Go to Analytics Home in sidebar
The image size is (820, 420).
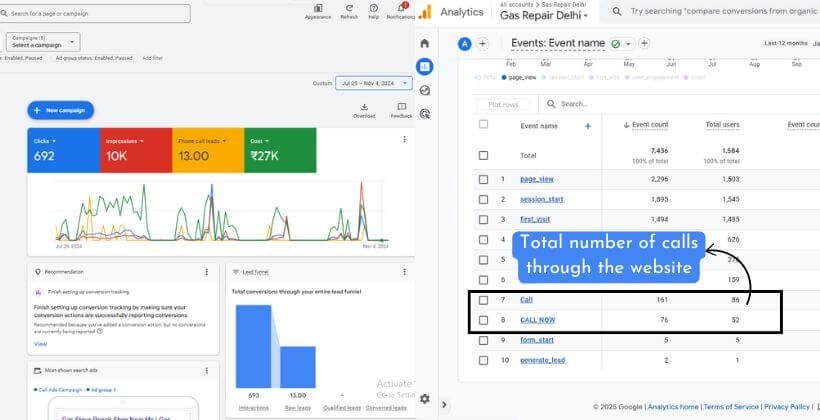pos(425,43)
